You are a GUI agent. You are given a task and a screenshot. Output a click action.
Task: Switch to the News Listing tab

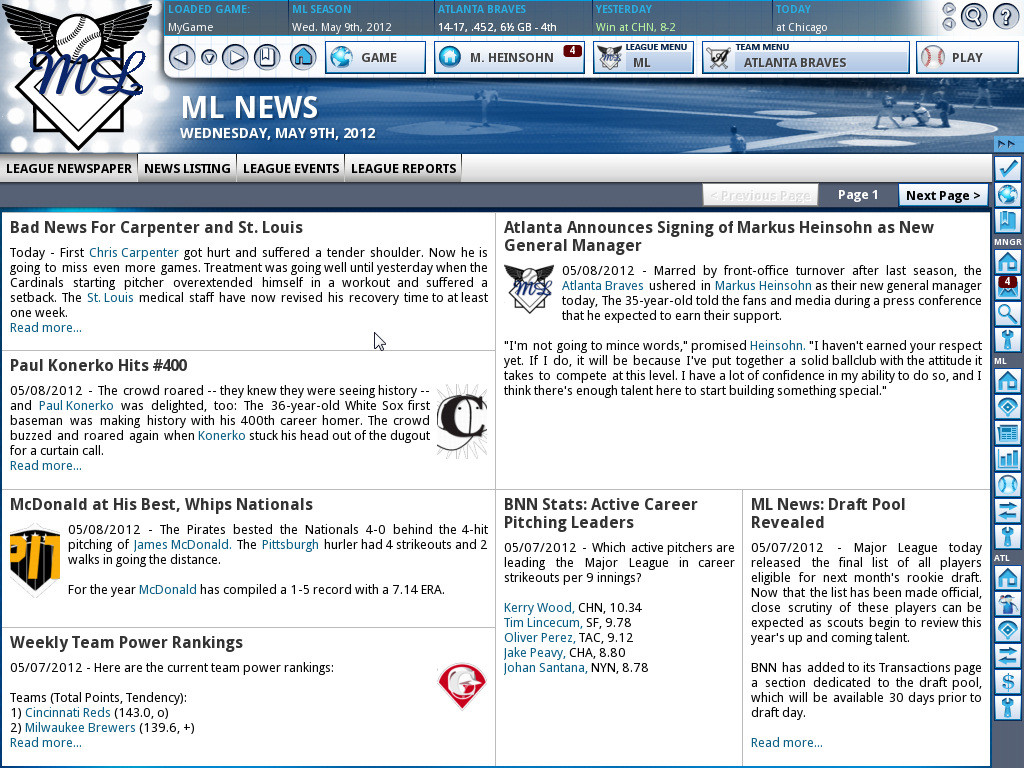click(187, 168)
